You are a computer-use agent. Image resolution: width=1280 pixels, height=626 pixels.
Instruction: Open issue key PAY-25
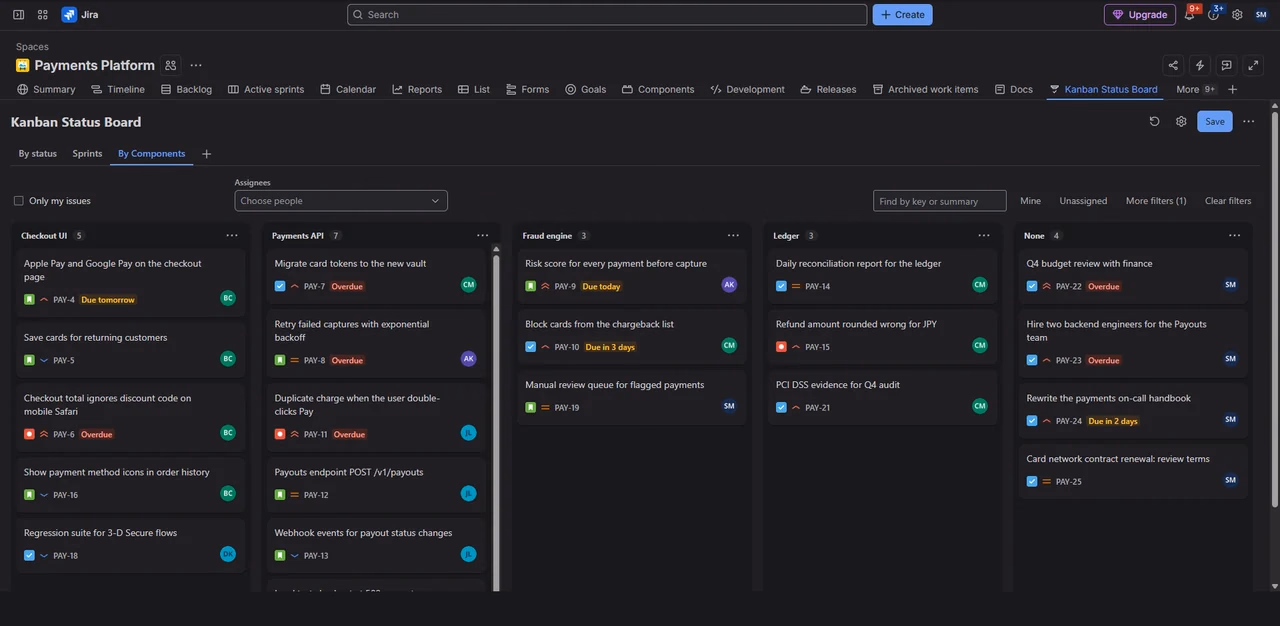coord(1068,482)
